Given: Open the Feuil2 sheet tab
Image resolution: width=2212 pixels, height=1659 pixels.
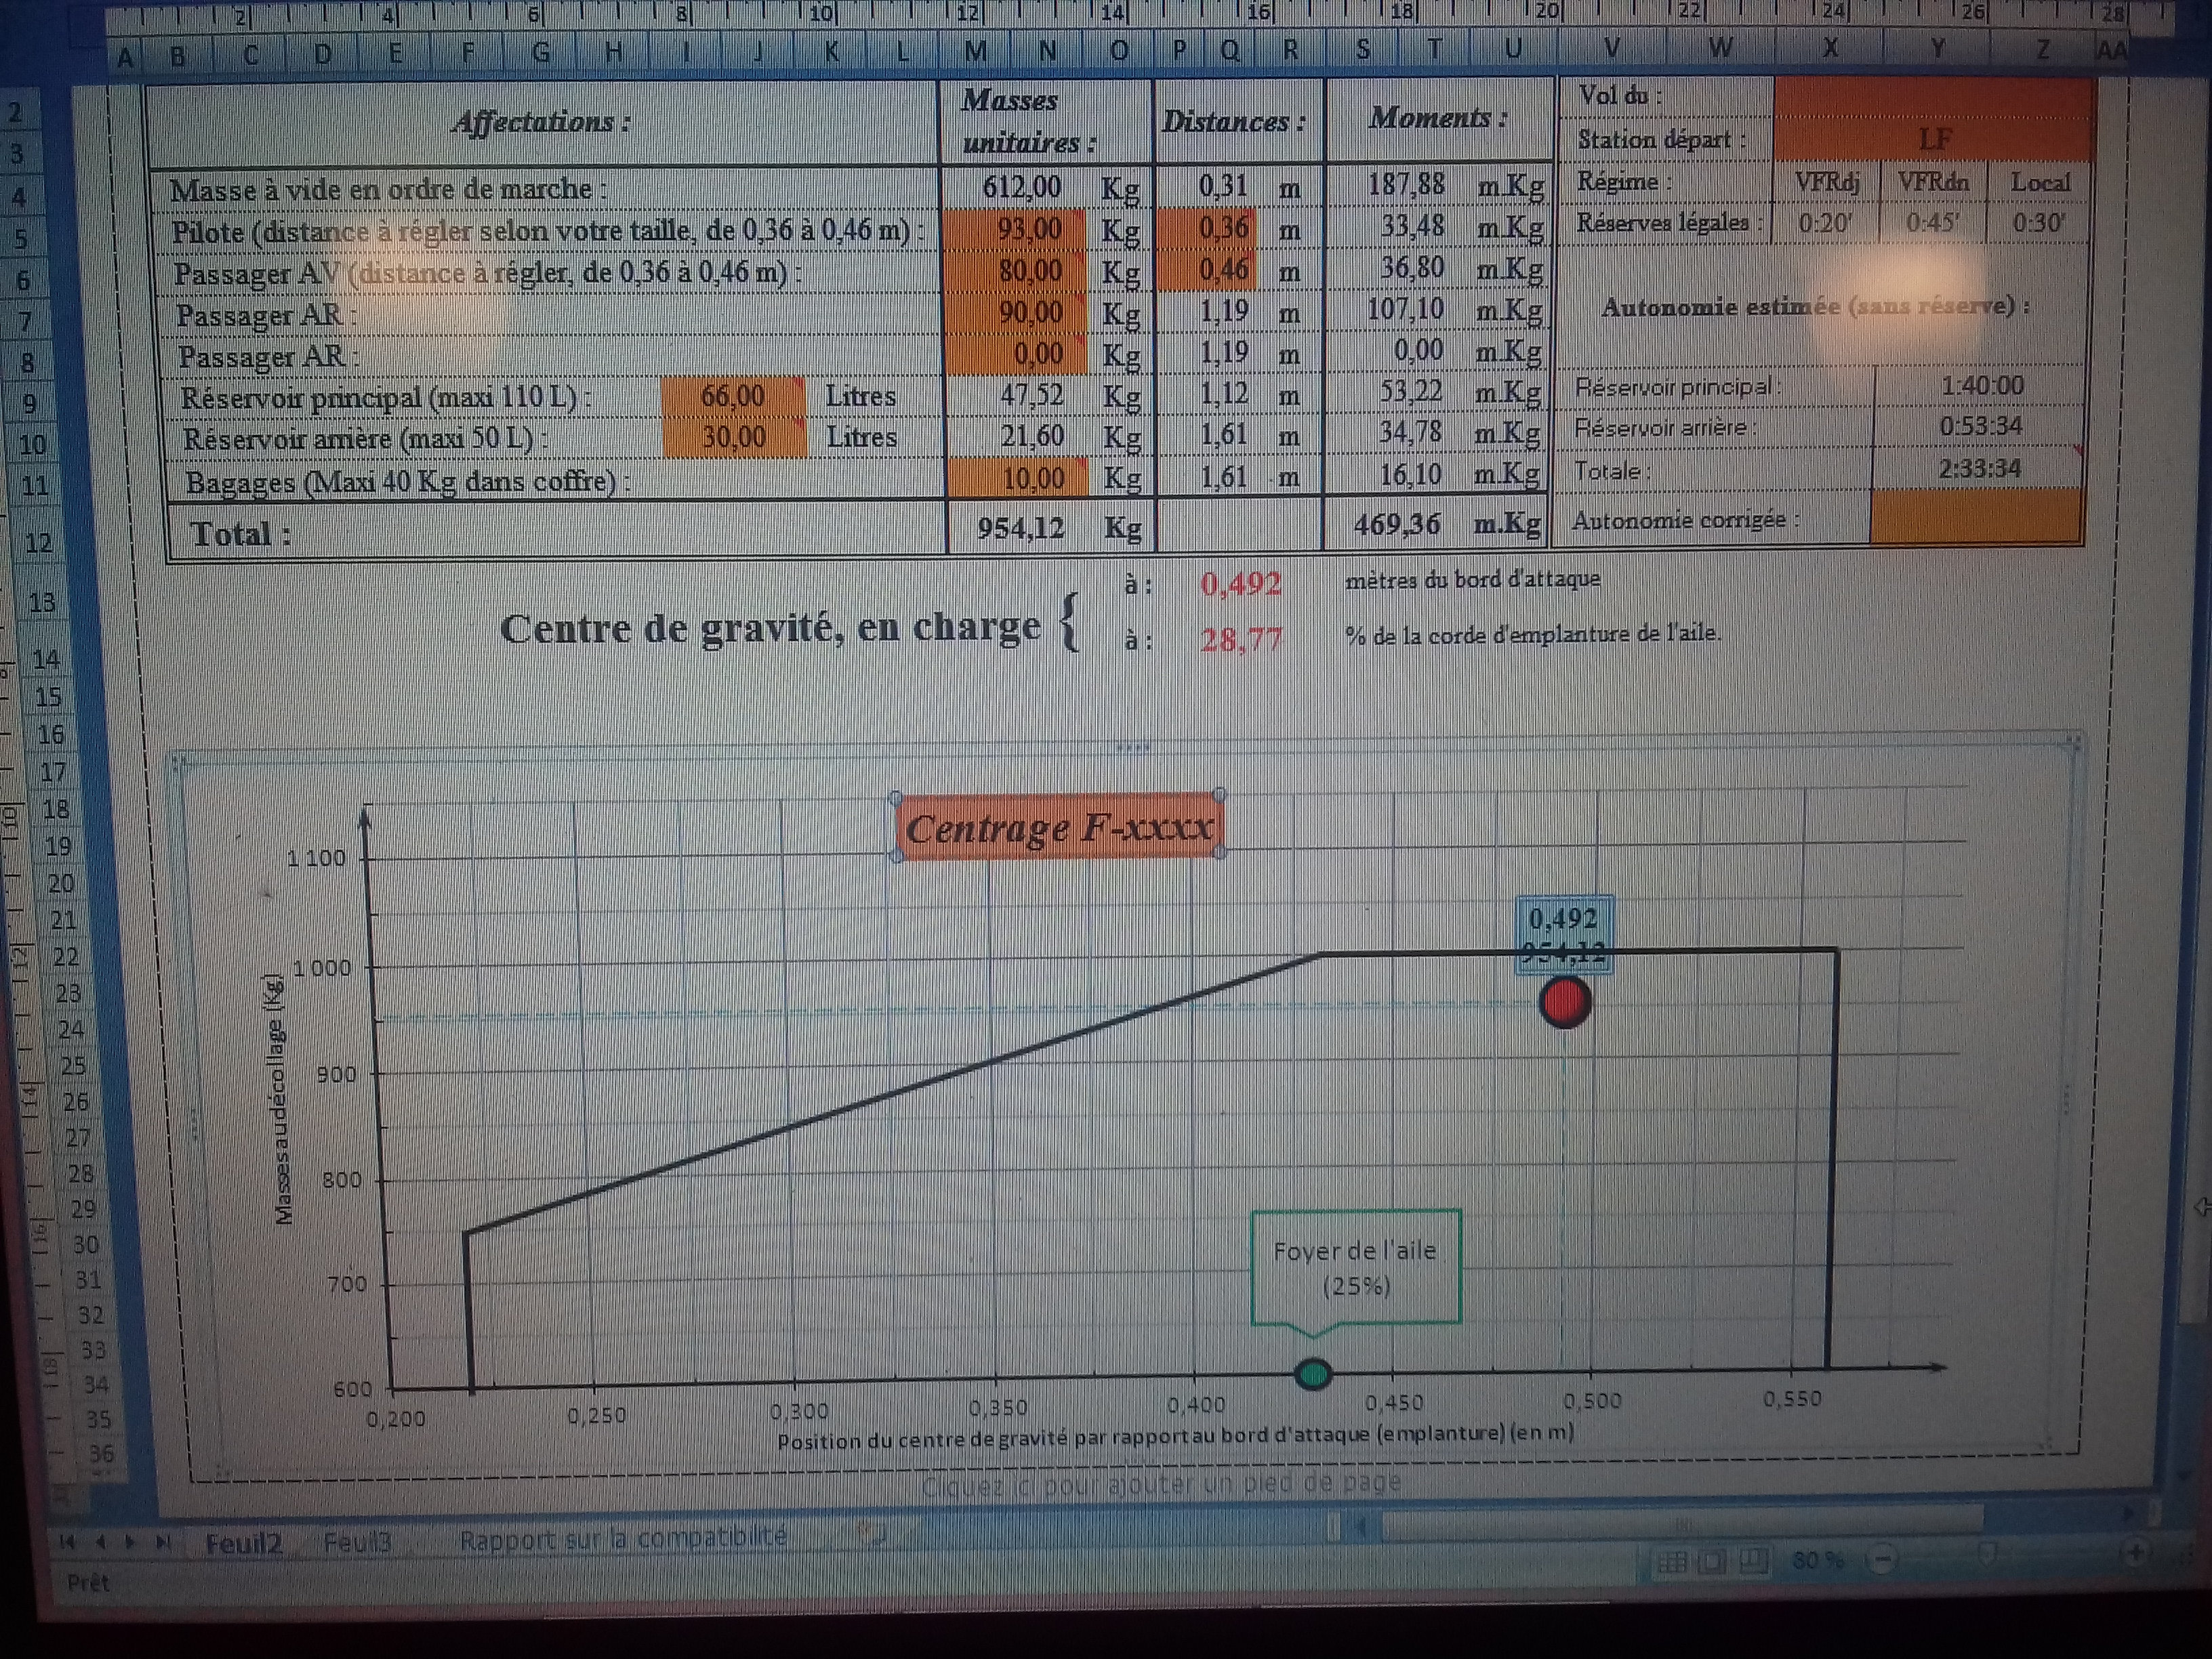Looking at the screenshot, I should tap(243, 1543).
